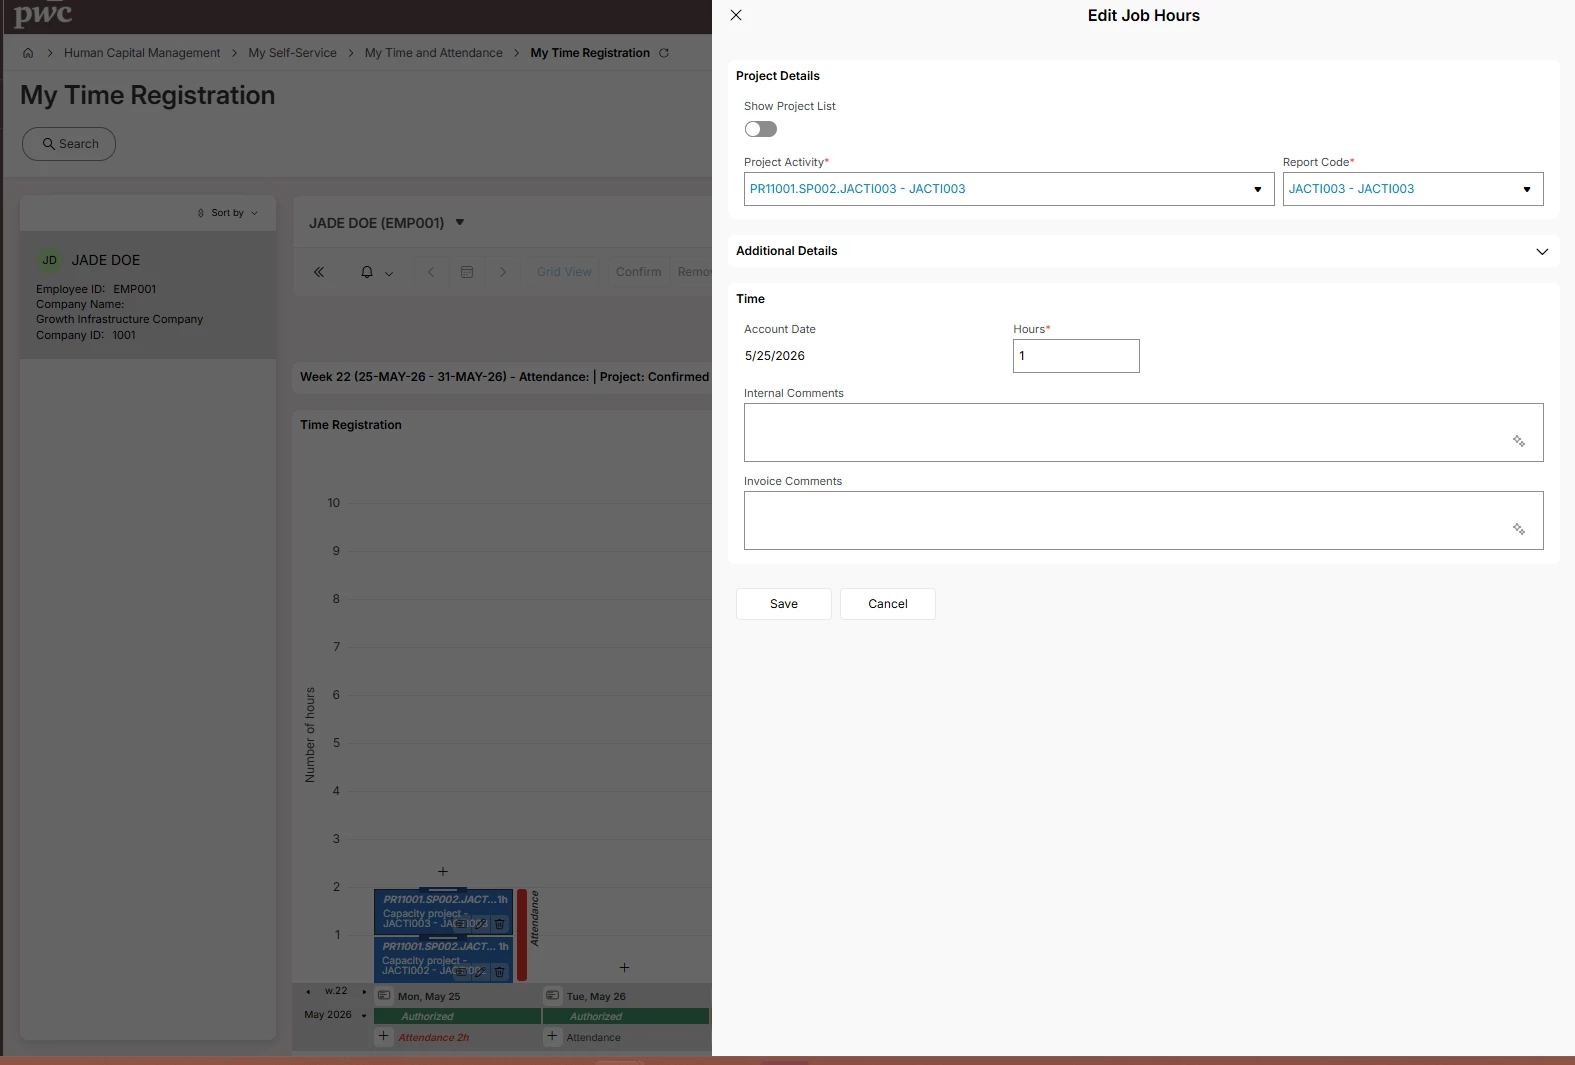
Task: Cancel editing job hours
Action: click(888, 604)
